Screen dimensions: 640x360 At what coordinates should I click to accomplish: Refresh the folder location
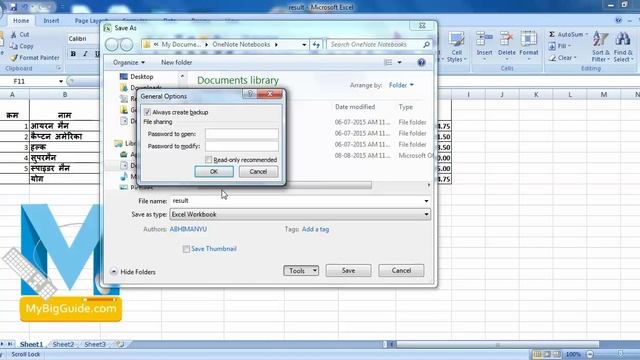tap(316, 44)
